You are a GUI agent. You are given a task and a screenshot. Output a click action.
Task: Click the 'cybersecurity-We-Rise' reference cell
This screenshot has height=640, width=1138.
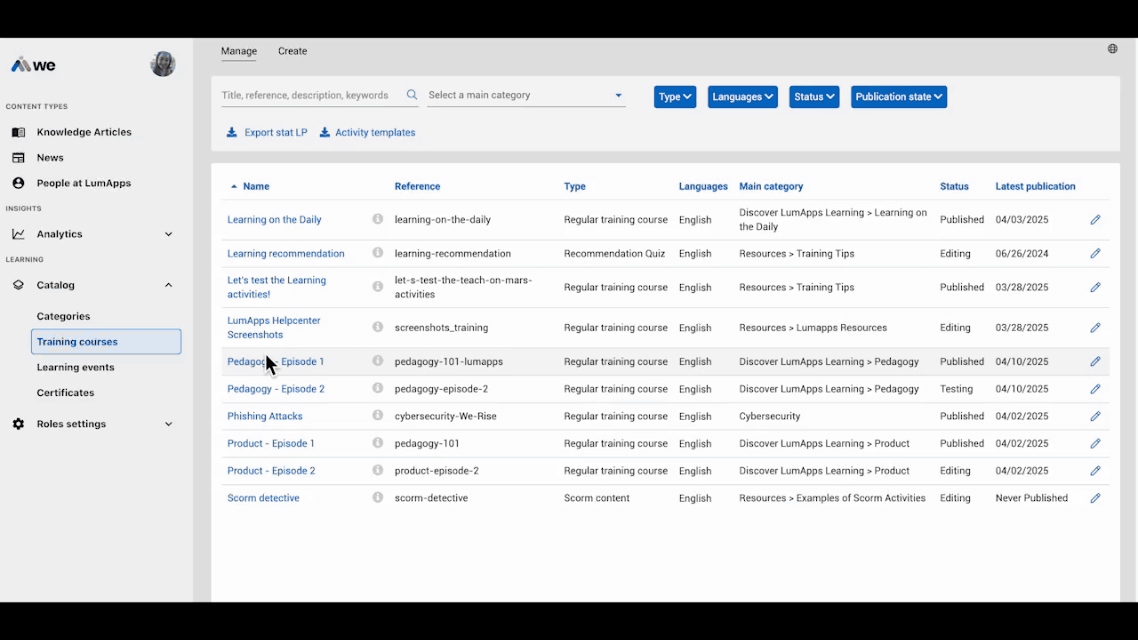point(446,416)
